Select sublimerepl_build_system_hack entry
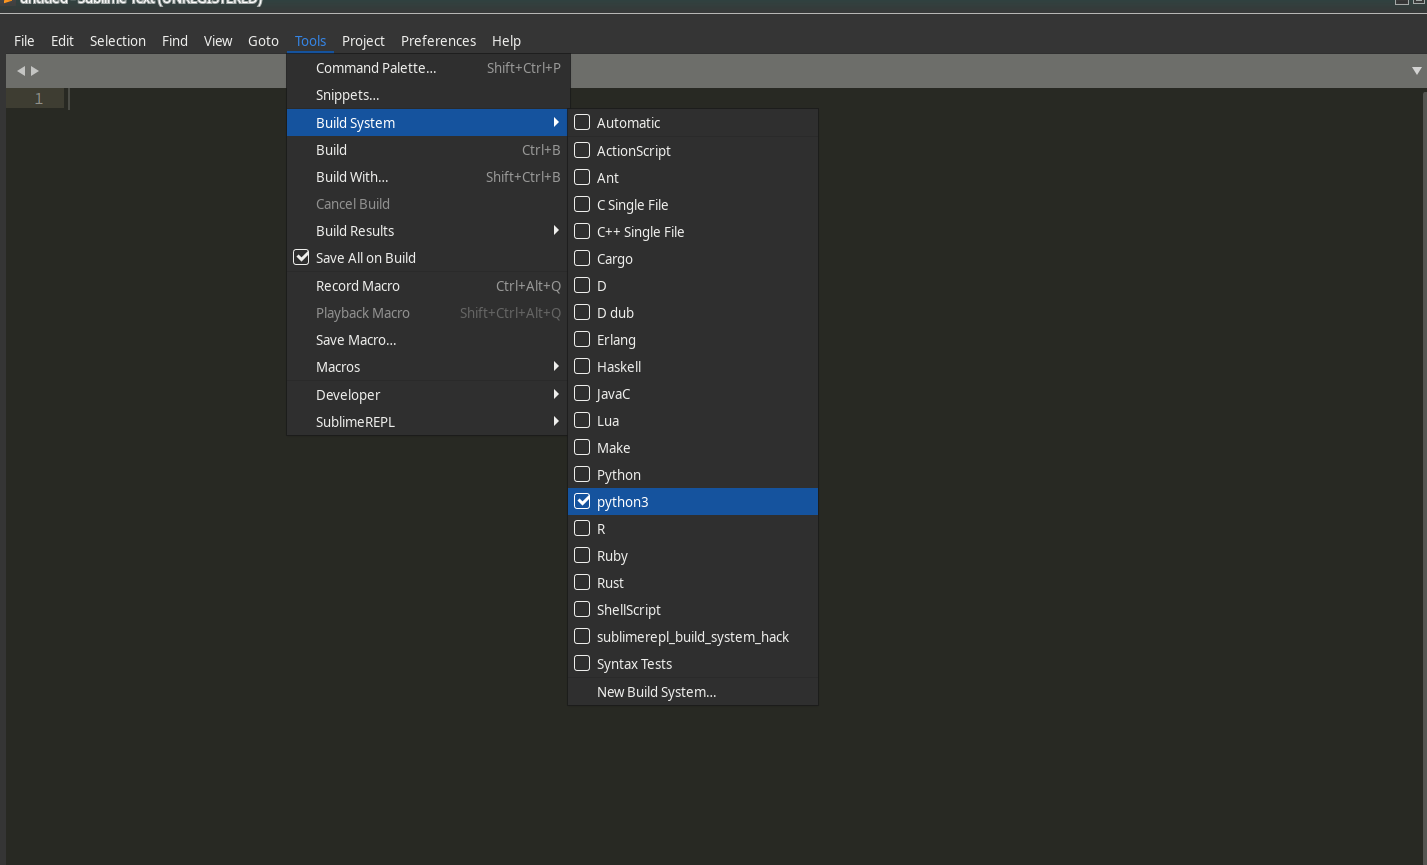1427x865 pixels. pyautogui.click(x=693, y=636)
